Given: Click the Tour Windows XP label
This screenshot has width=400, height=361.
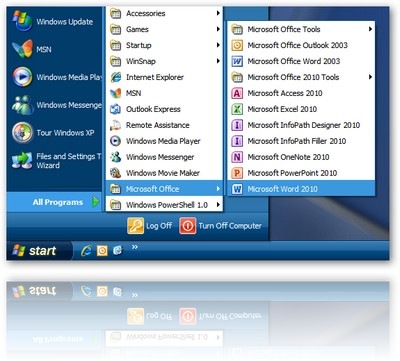Looking at the screenshot, I should pyautogui.click(x=65, y=133).
